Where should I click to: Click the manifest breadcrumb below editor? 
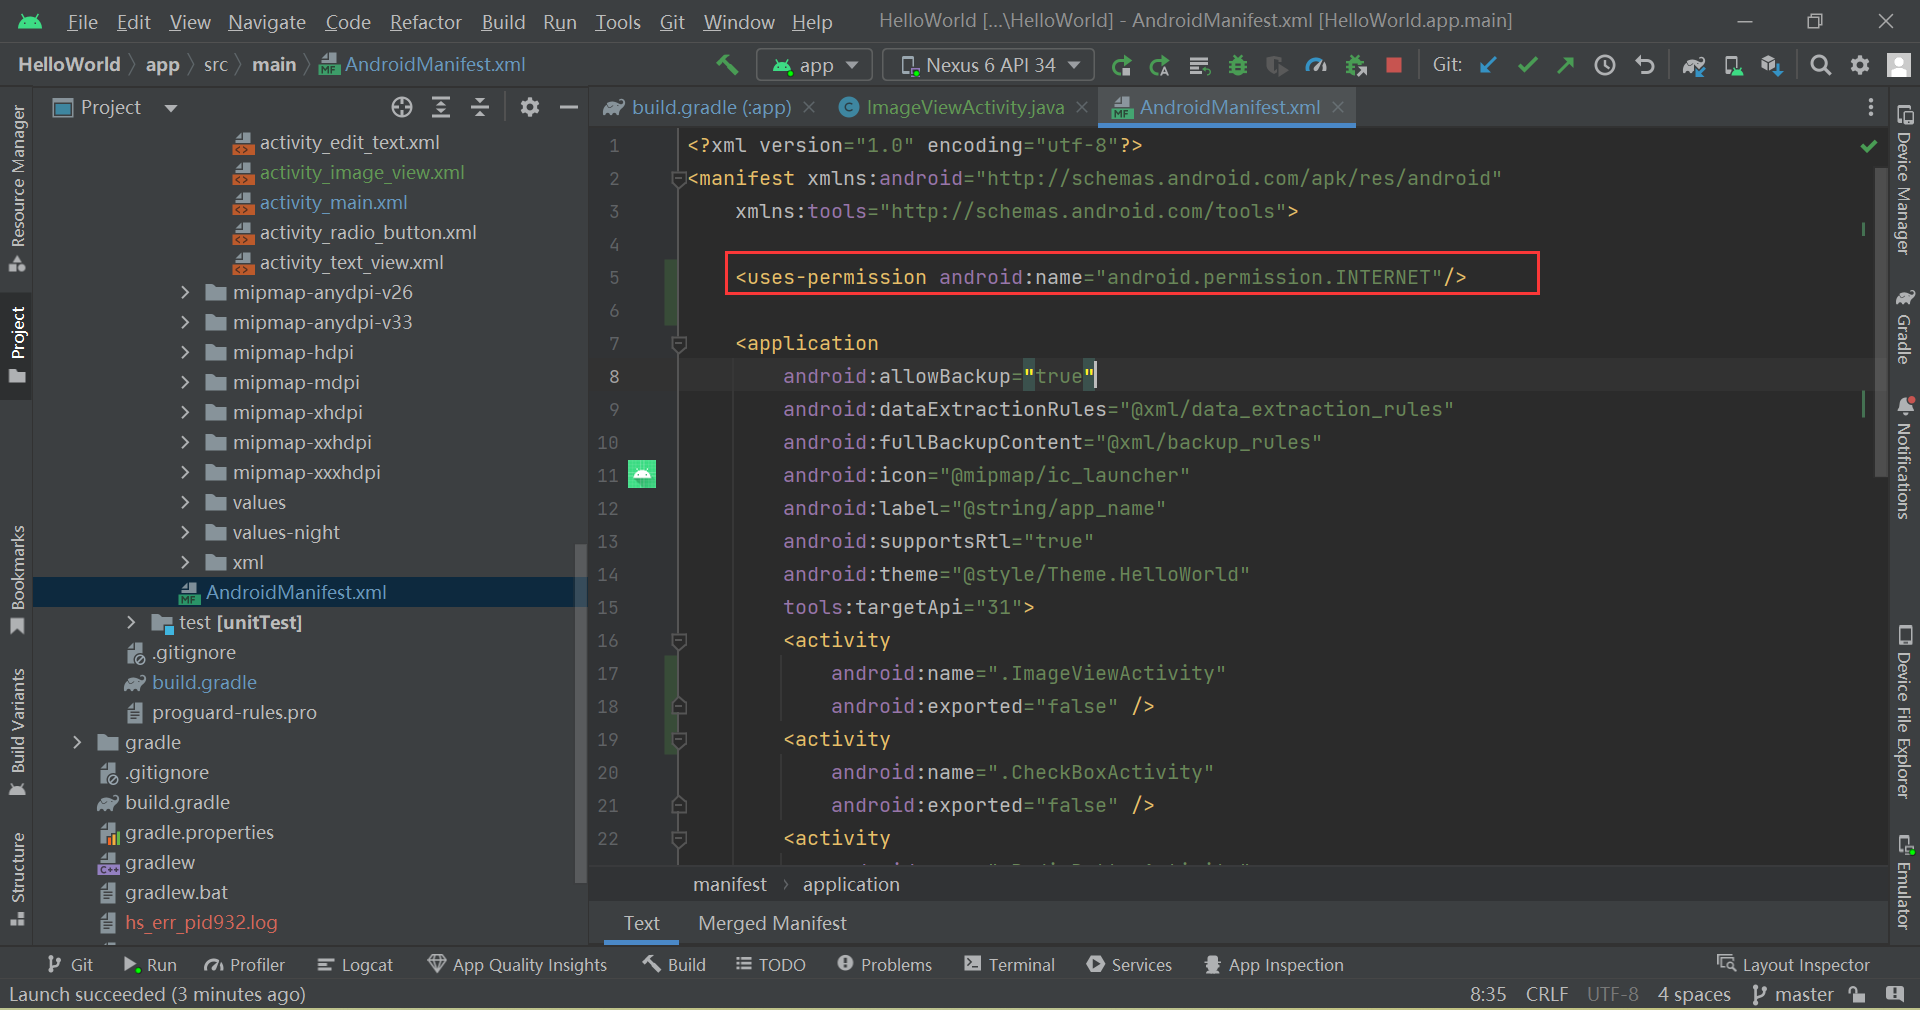(730, 884)
